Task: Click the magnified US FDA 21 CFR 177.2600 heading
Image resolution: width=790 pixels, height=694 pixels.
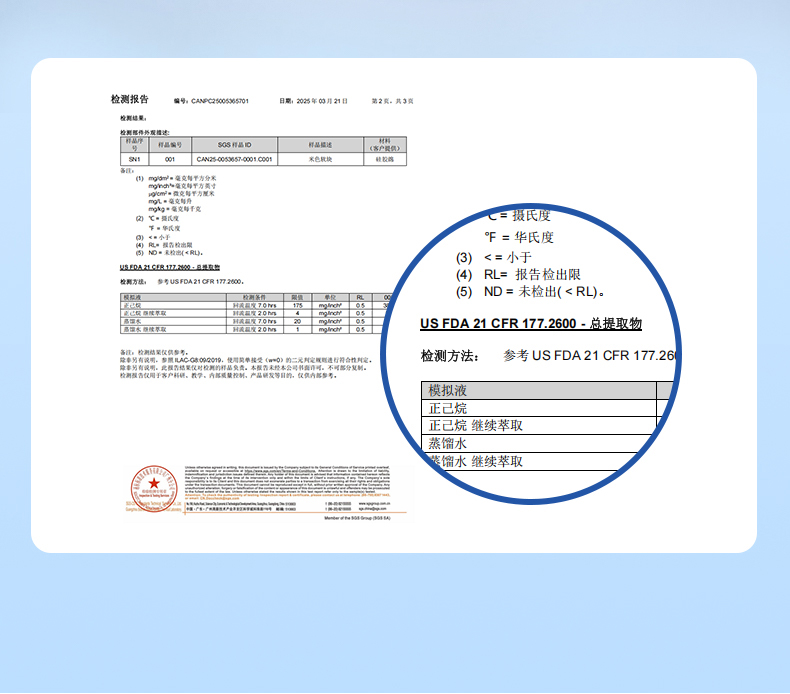Action: 530,324
